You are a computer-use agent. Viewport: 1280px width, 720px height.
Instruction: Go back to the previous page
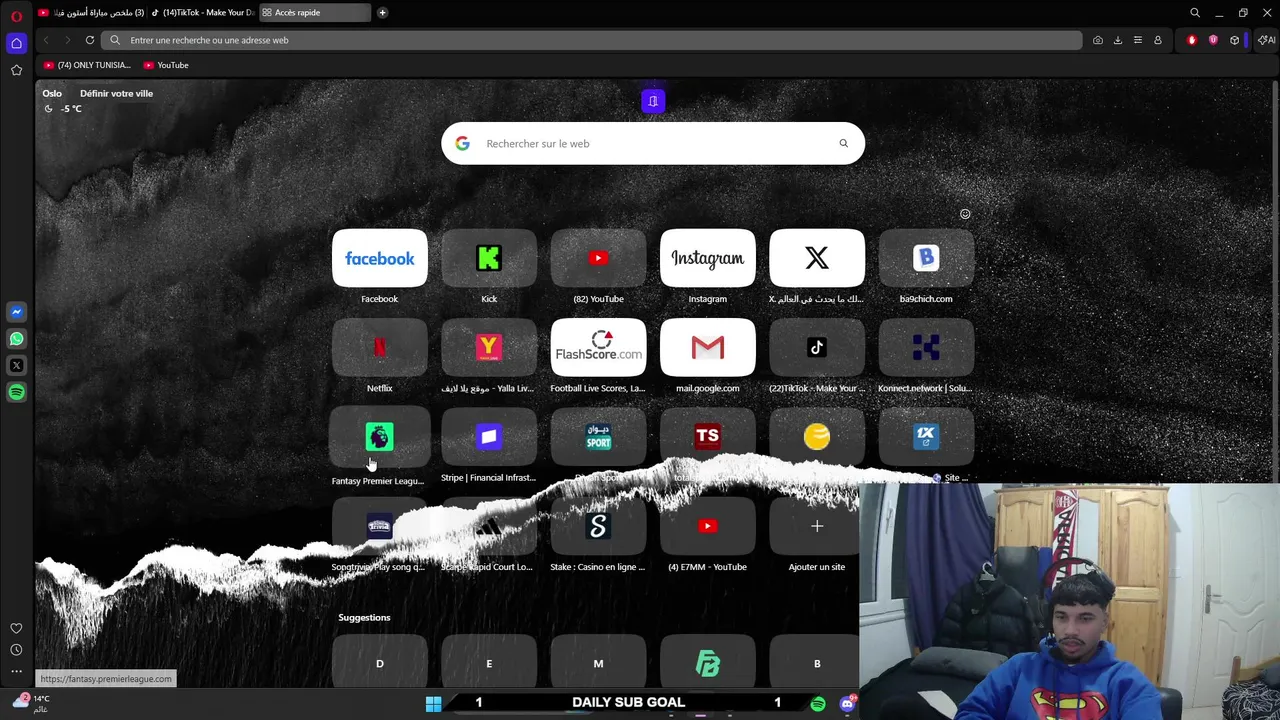[46, 40]
